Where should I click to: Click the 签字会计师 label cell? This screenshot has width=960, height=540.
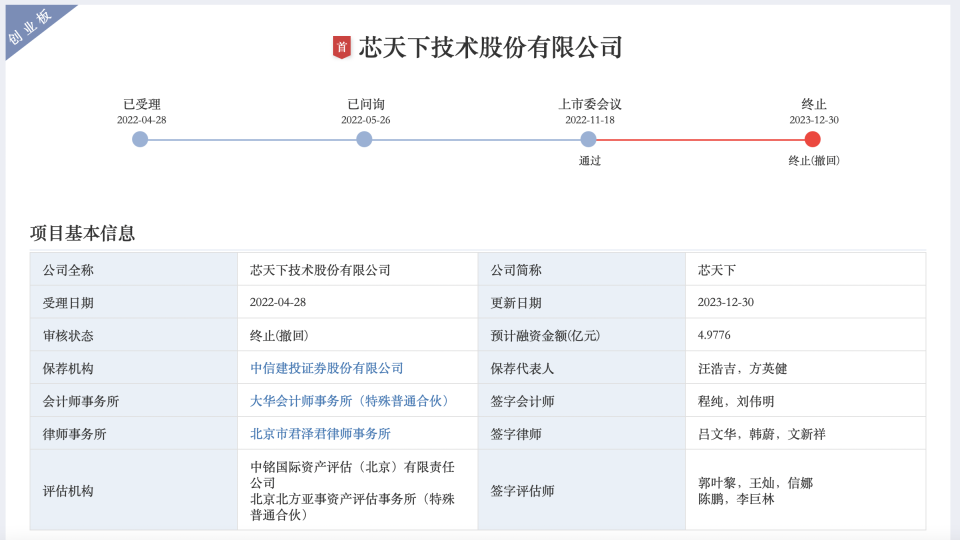(582, 401)
